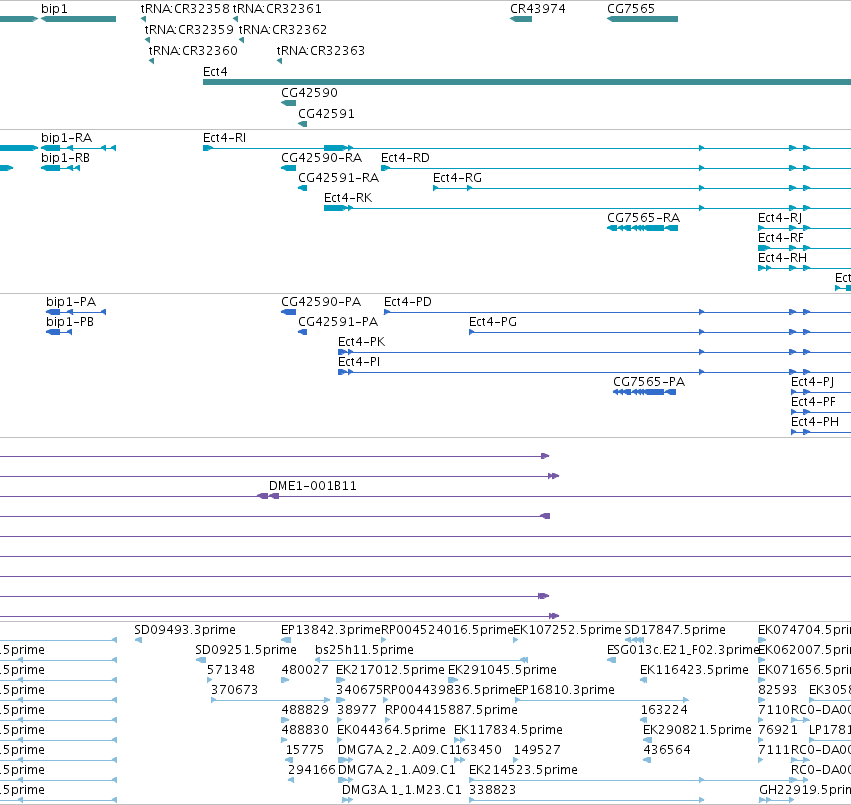Screen dimensions: 851x805
Task: Click feature labeled 163224
Action: (x=664, y=710)
